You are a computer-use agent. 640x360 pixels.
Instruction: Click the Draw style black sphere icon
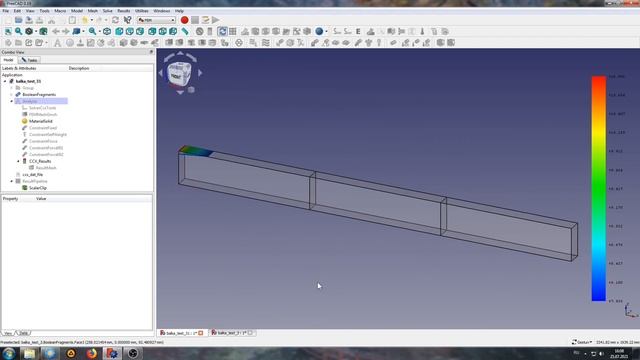pos(29,31)
